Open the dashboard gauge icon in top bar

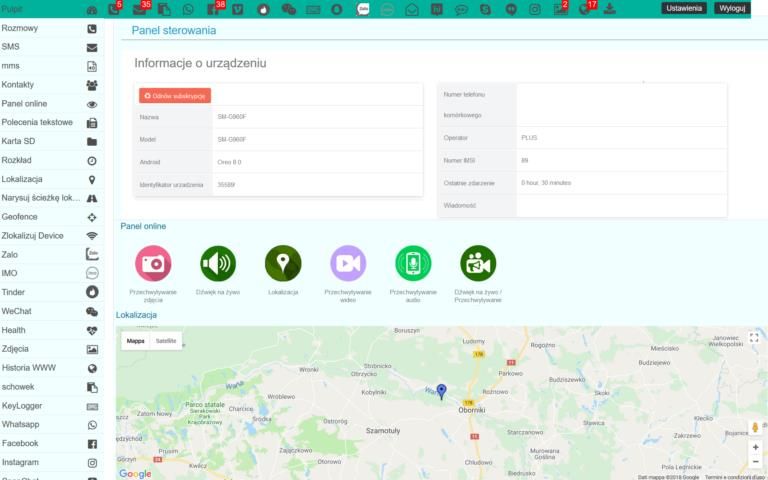92,9
